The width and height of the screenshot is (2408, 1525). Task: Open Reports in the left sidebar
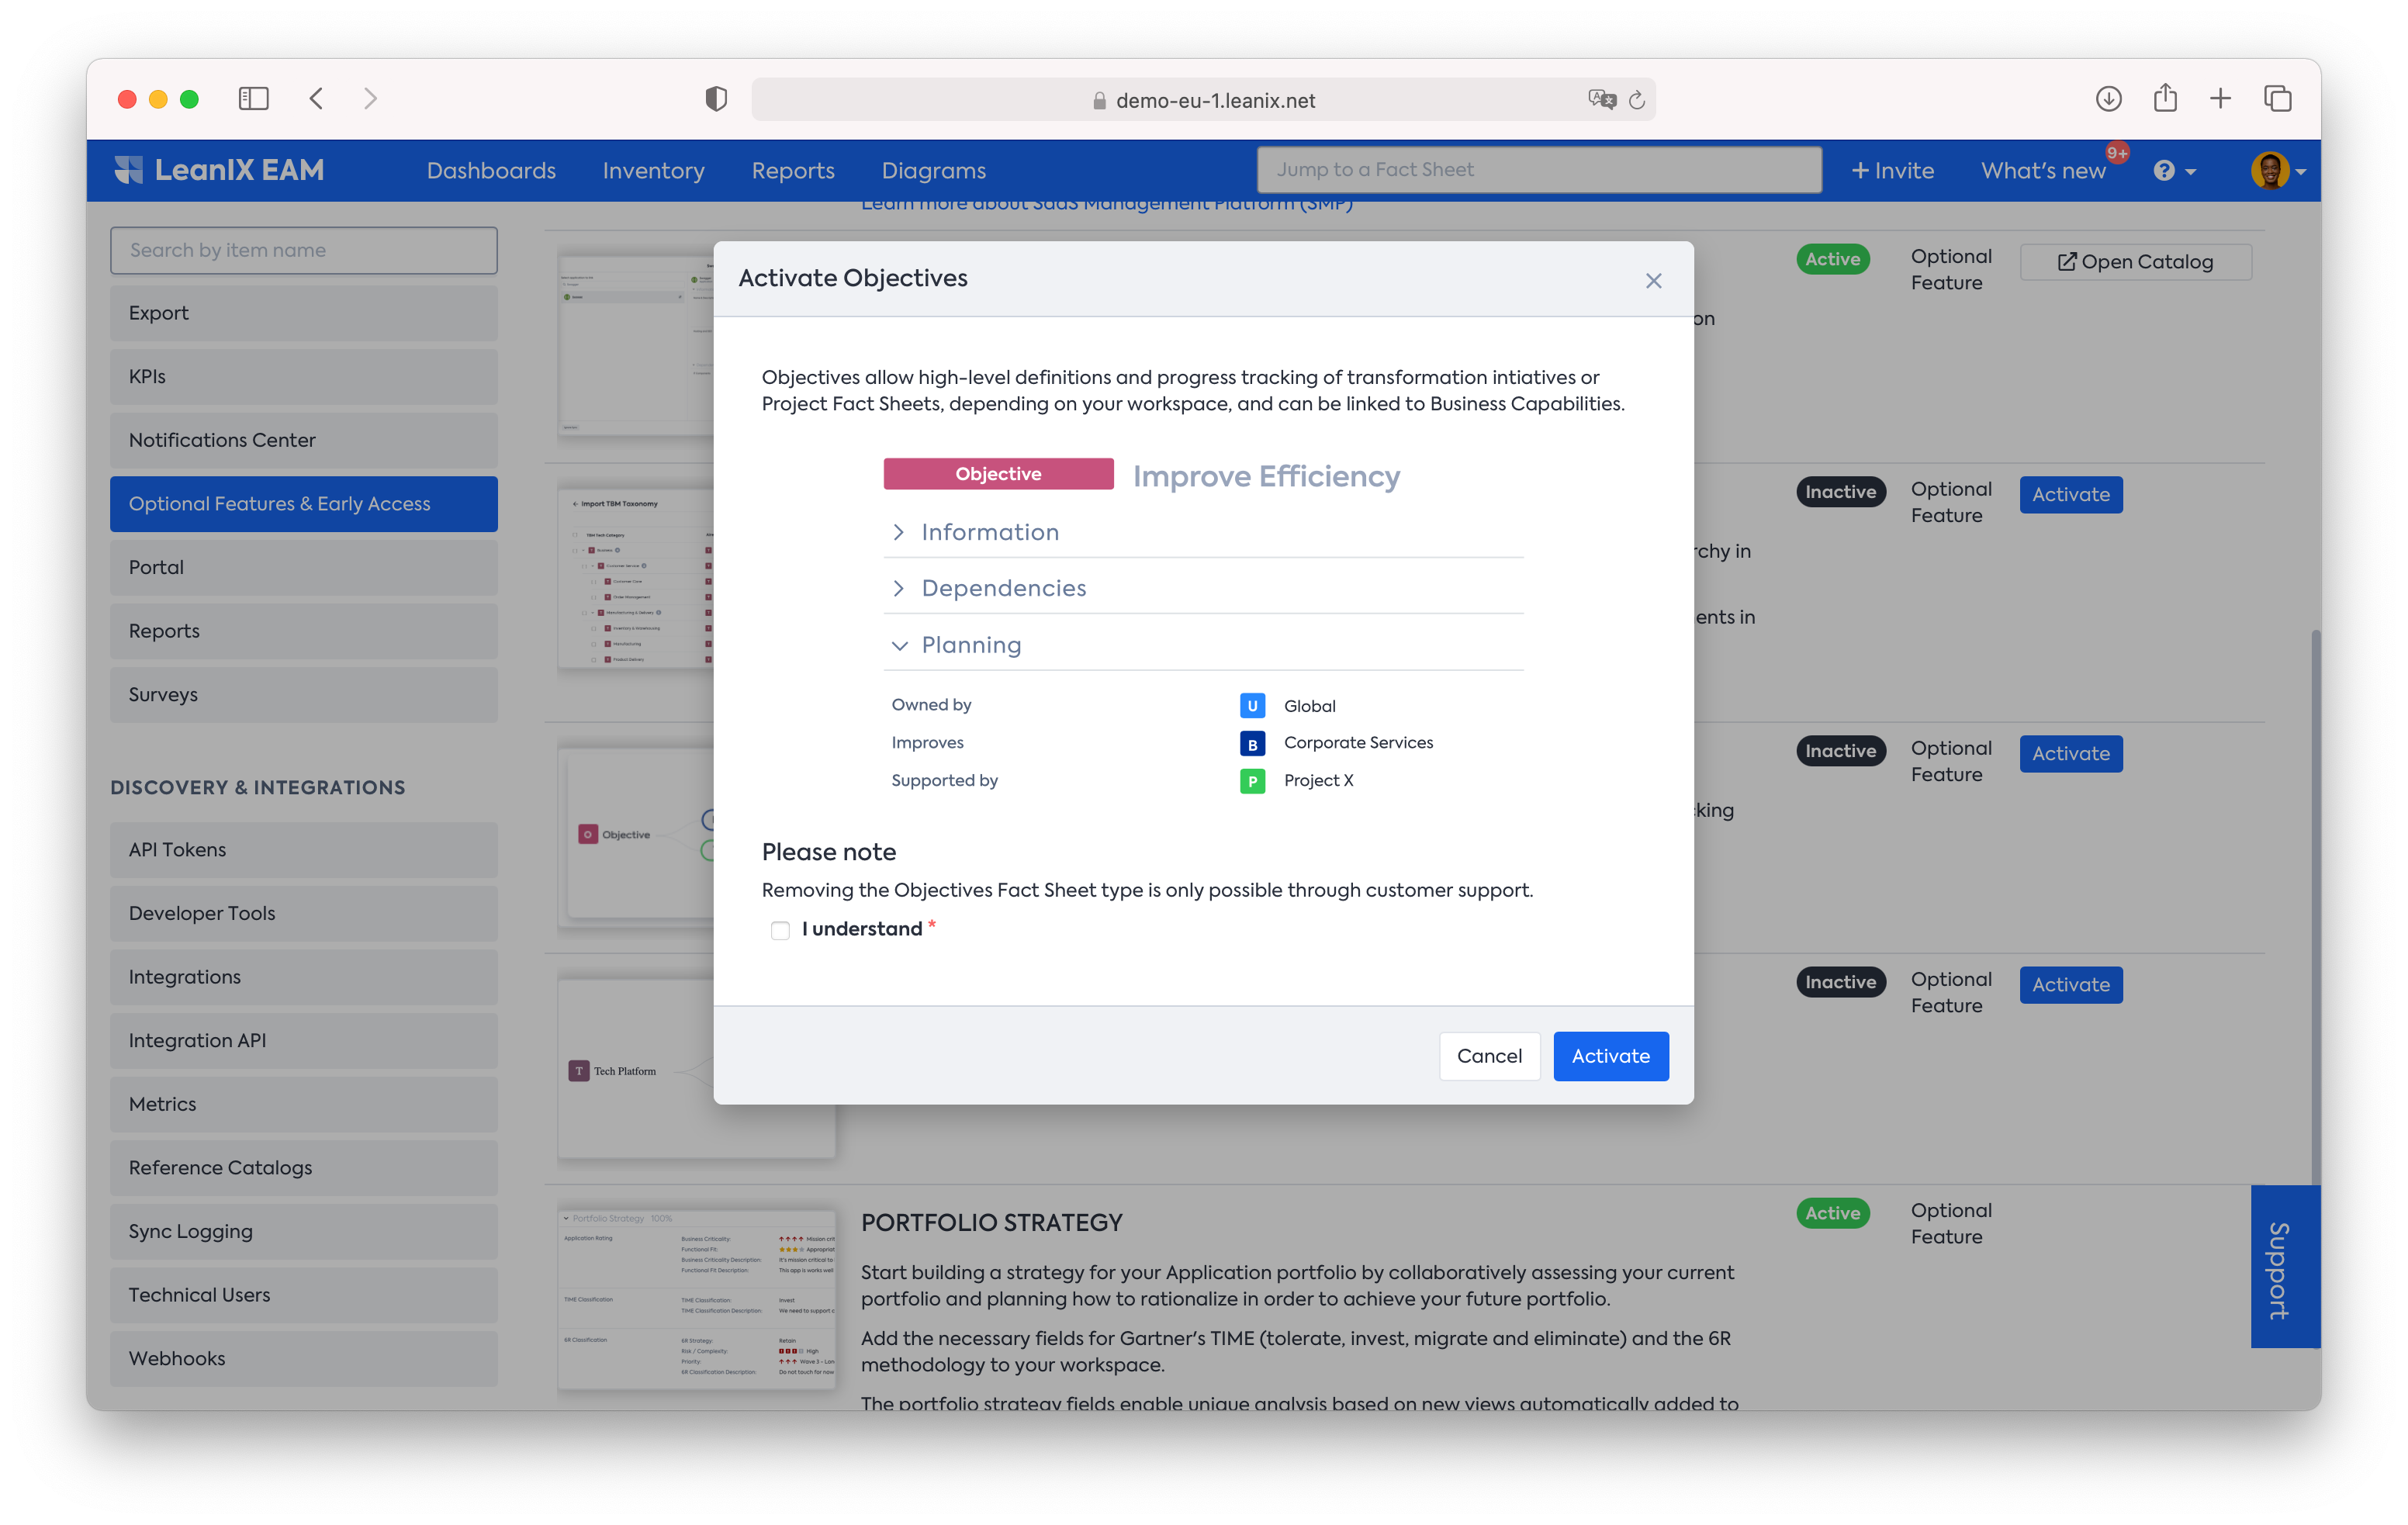303,631
